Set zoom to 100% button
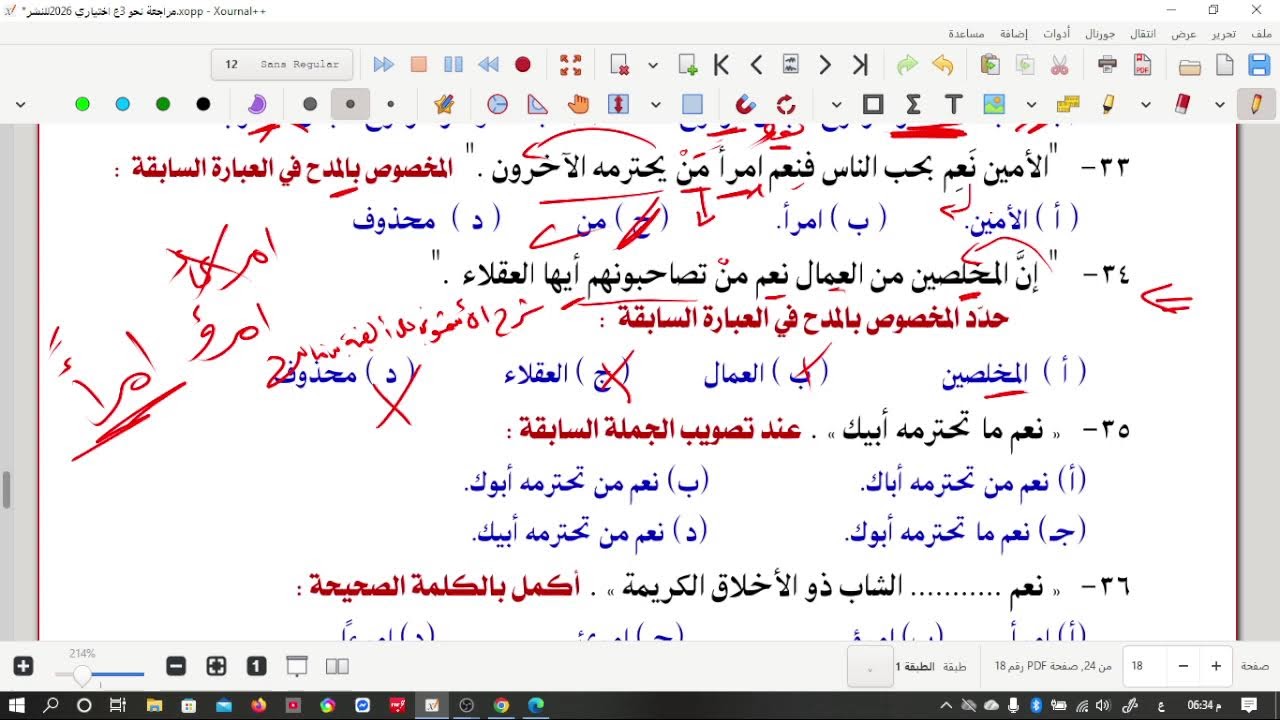 pos(256,666)
